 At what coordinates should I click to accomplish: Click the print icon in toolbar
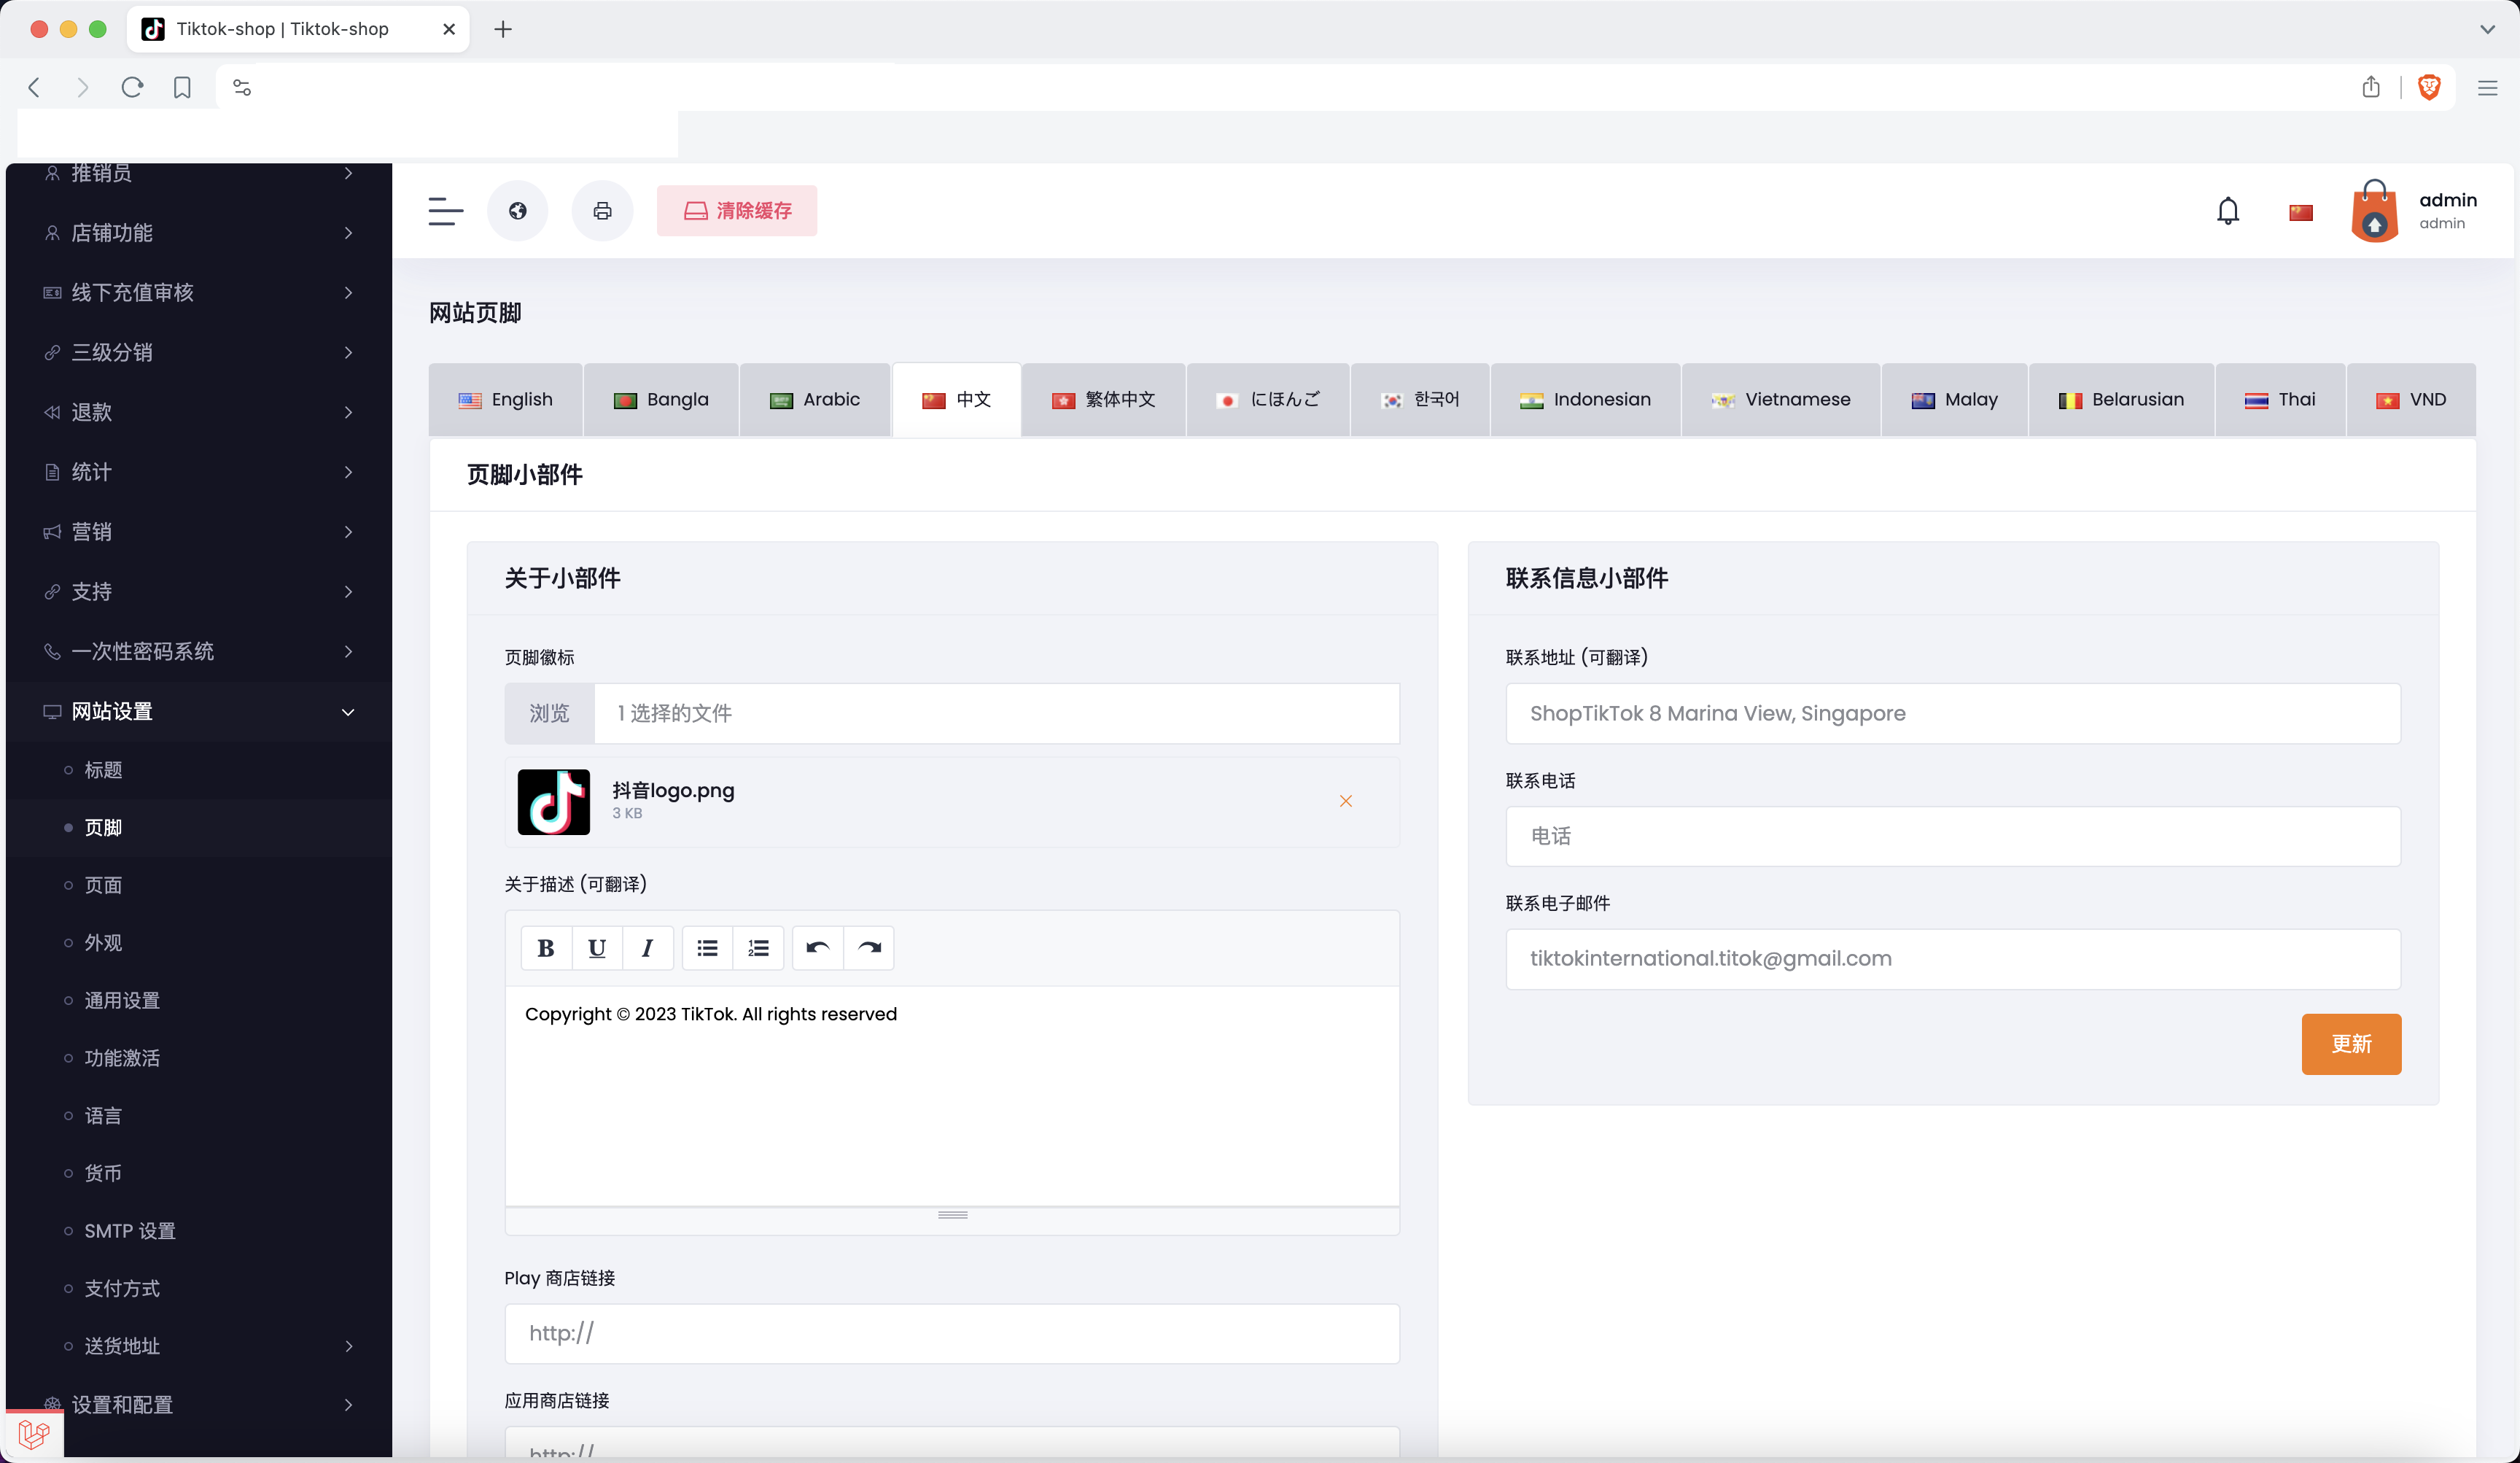pos(602,211)
